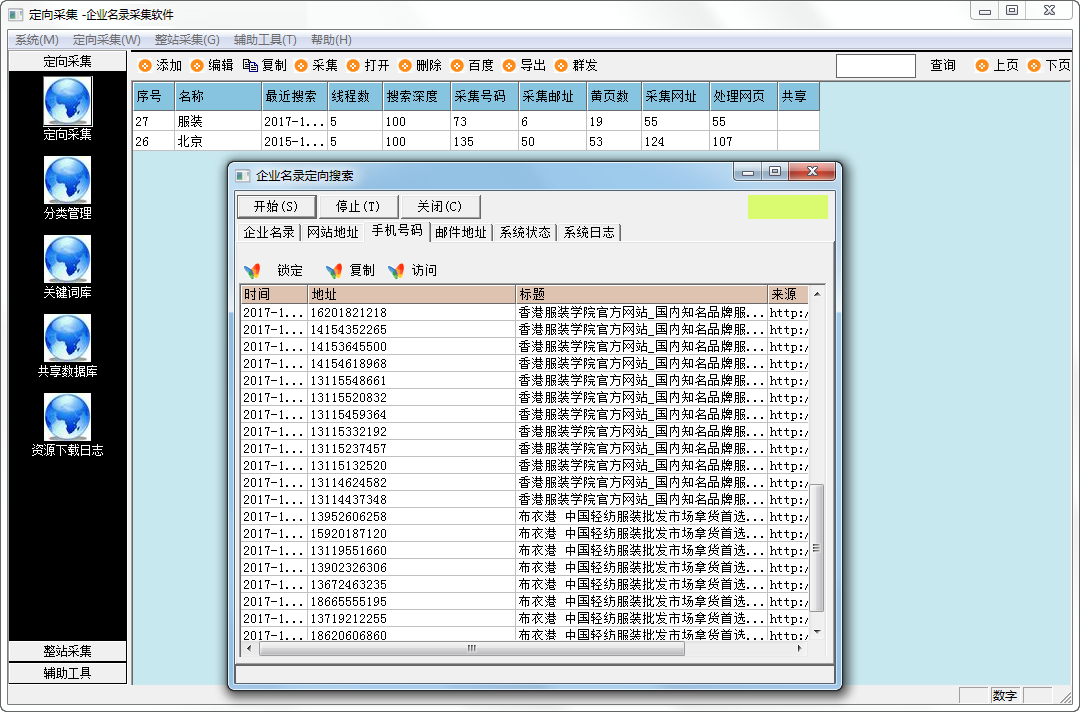The width and height of the screenshot is (1080, 712).
Task: Minimize the main 定向采集 window
Action: coord(985,10)
